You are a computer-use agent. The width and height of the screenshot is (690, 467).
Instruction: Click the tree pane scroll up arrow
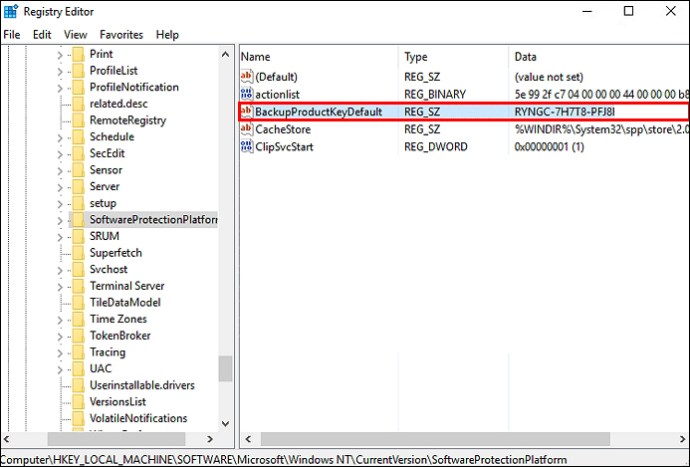coord(225,55)
